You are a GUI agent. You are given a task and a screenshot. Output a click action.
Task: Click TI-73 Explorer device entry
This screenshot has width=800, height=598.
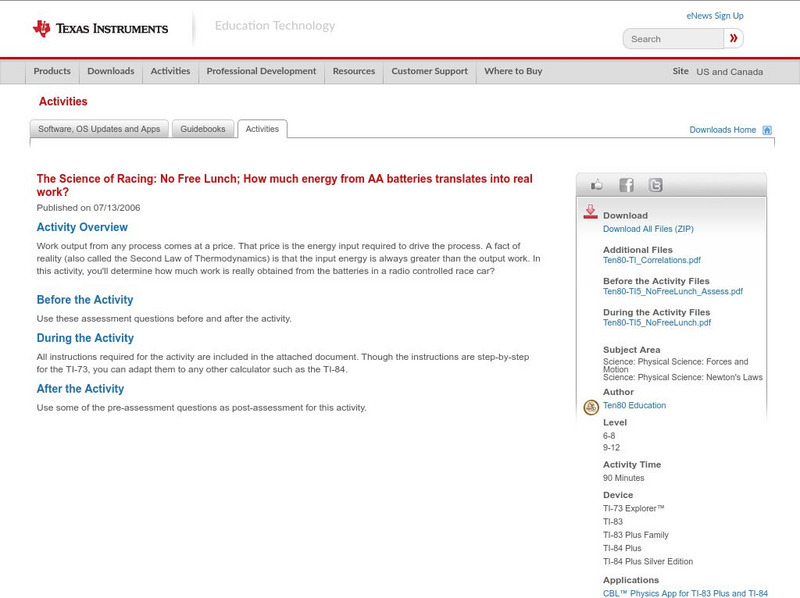634,508
